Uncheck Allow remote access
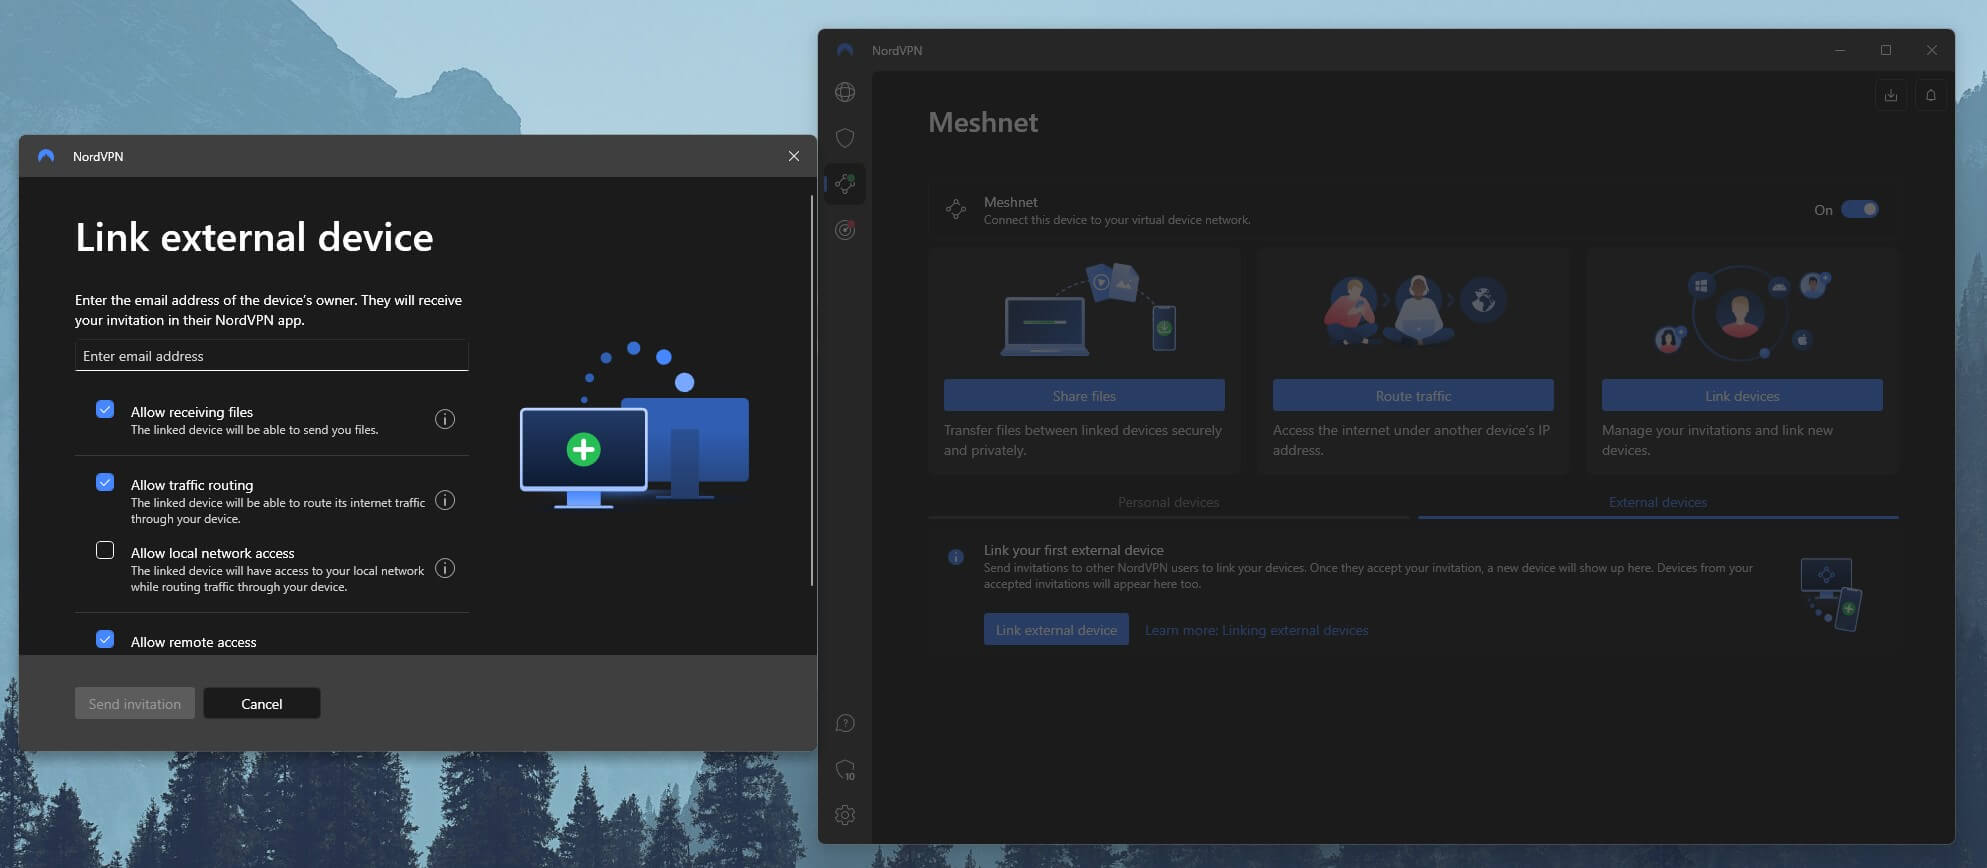Viewport: 1987px width, 868px height. 105,639
